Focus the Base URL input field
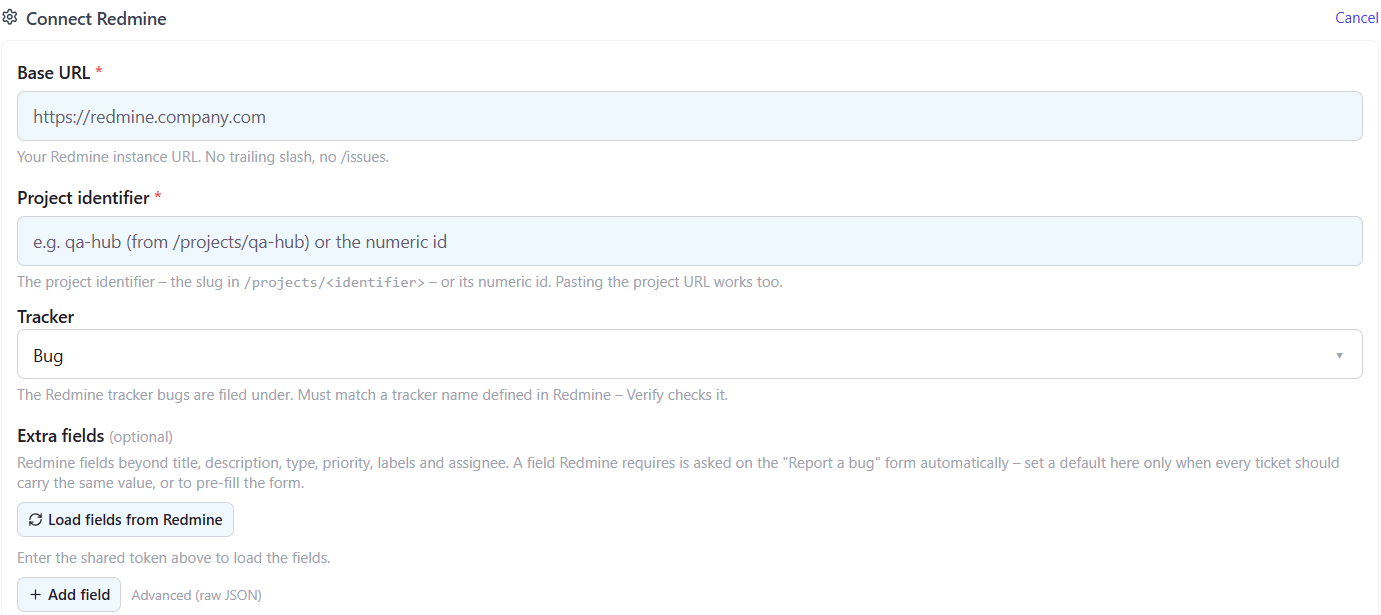The height and width of the screenshot is (615, 1381). click(x=690, y=116)
